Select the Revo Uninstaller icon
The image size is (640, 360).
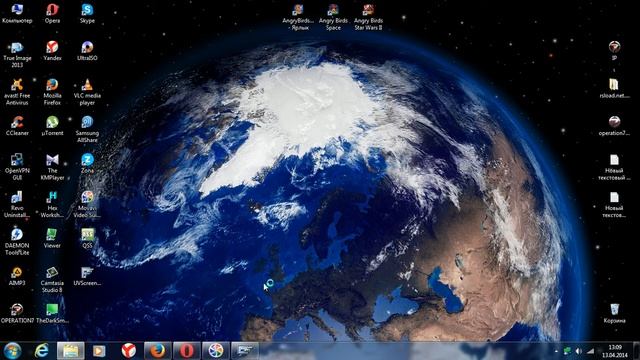(17, 204)
